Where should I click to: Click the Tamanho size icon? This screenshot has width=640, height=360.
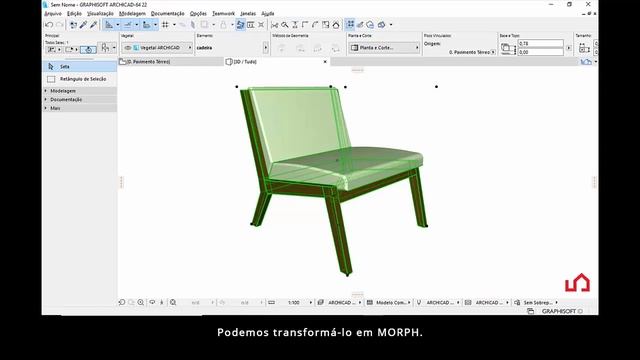(x=584, y=48)
